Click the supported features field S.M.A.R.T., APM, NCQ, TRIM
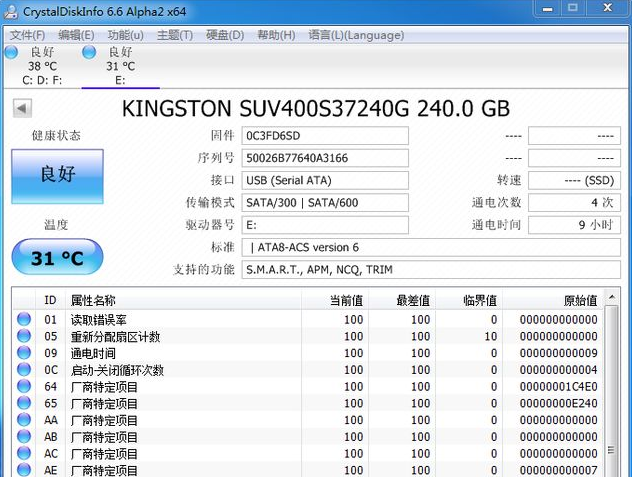This screenshot has width=632, height=477. click(x=431, y=269)
